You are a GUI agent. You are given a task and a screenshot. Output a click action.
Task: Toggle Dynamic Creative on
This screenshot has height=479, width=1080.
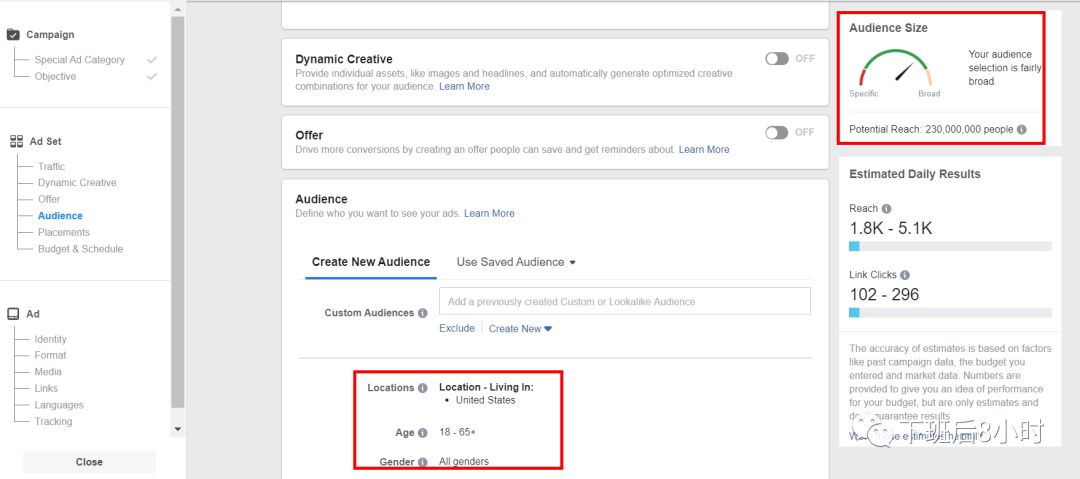(x=777, y=59)
